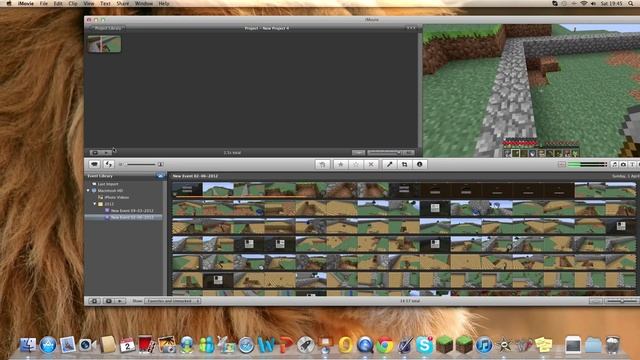Open Stickies notes in the Dock
The height and width of the screenshot is (360, 640).
pyautogui.click(x=543, y=345)
